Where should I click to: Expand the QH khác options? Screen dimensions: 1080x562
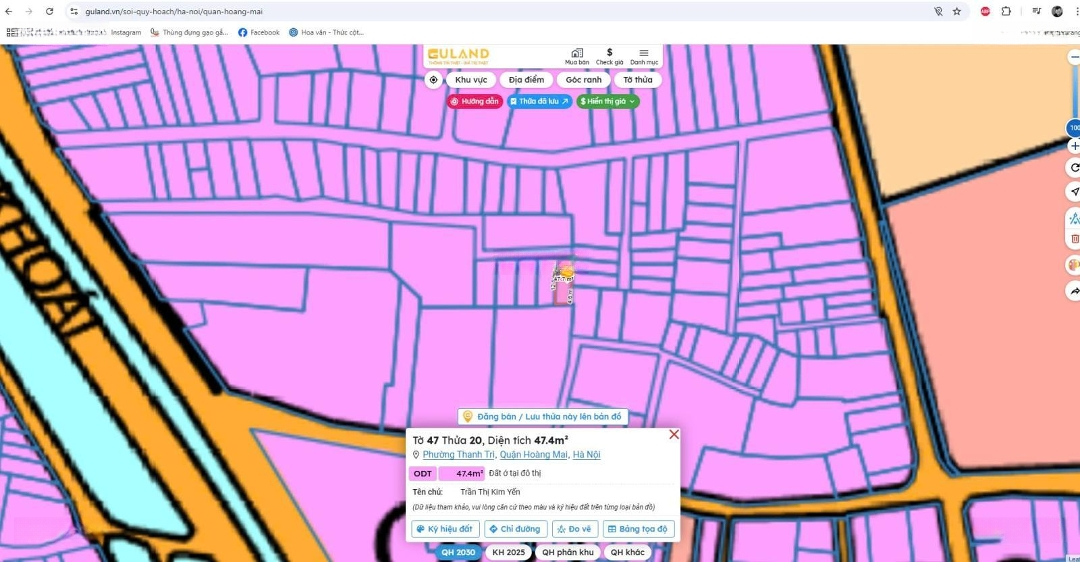click(627, 552)
